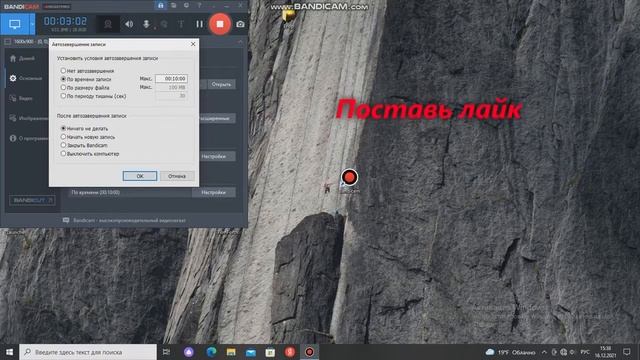Click the Открыть button
Viewport: 640px width, 360px height.
pyautogui.click(x=221, y=84)
